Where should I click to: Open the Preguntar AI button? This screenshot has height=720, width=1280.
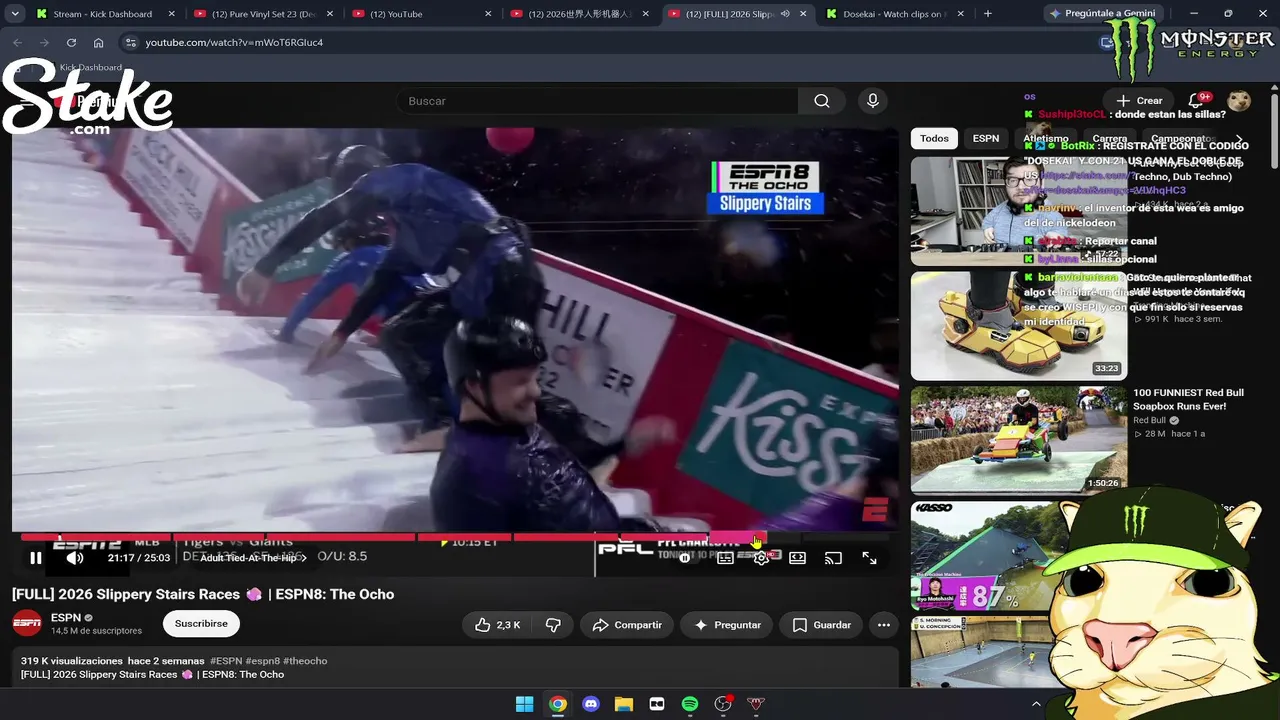(x=727, y=625)
